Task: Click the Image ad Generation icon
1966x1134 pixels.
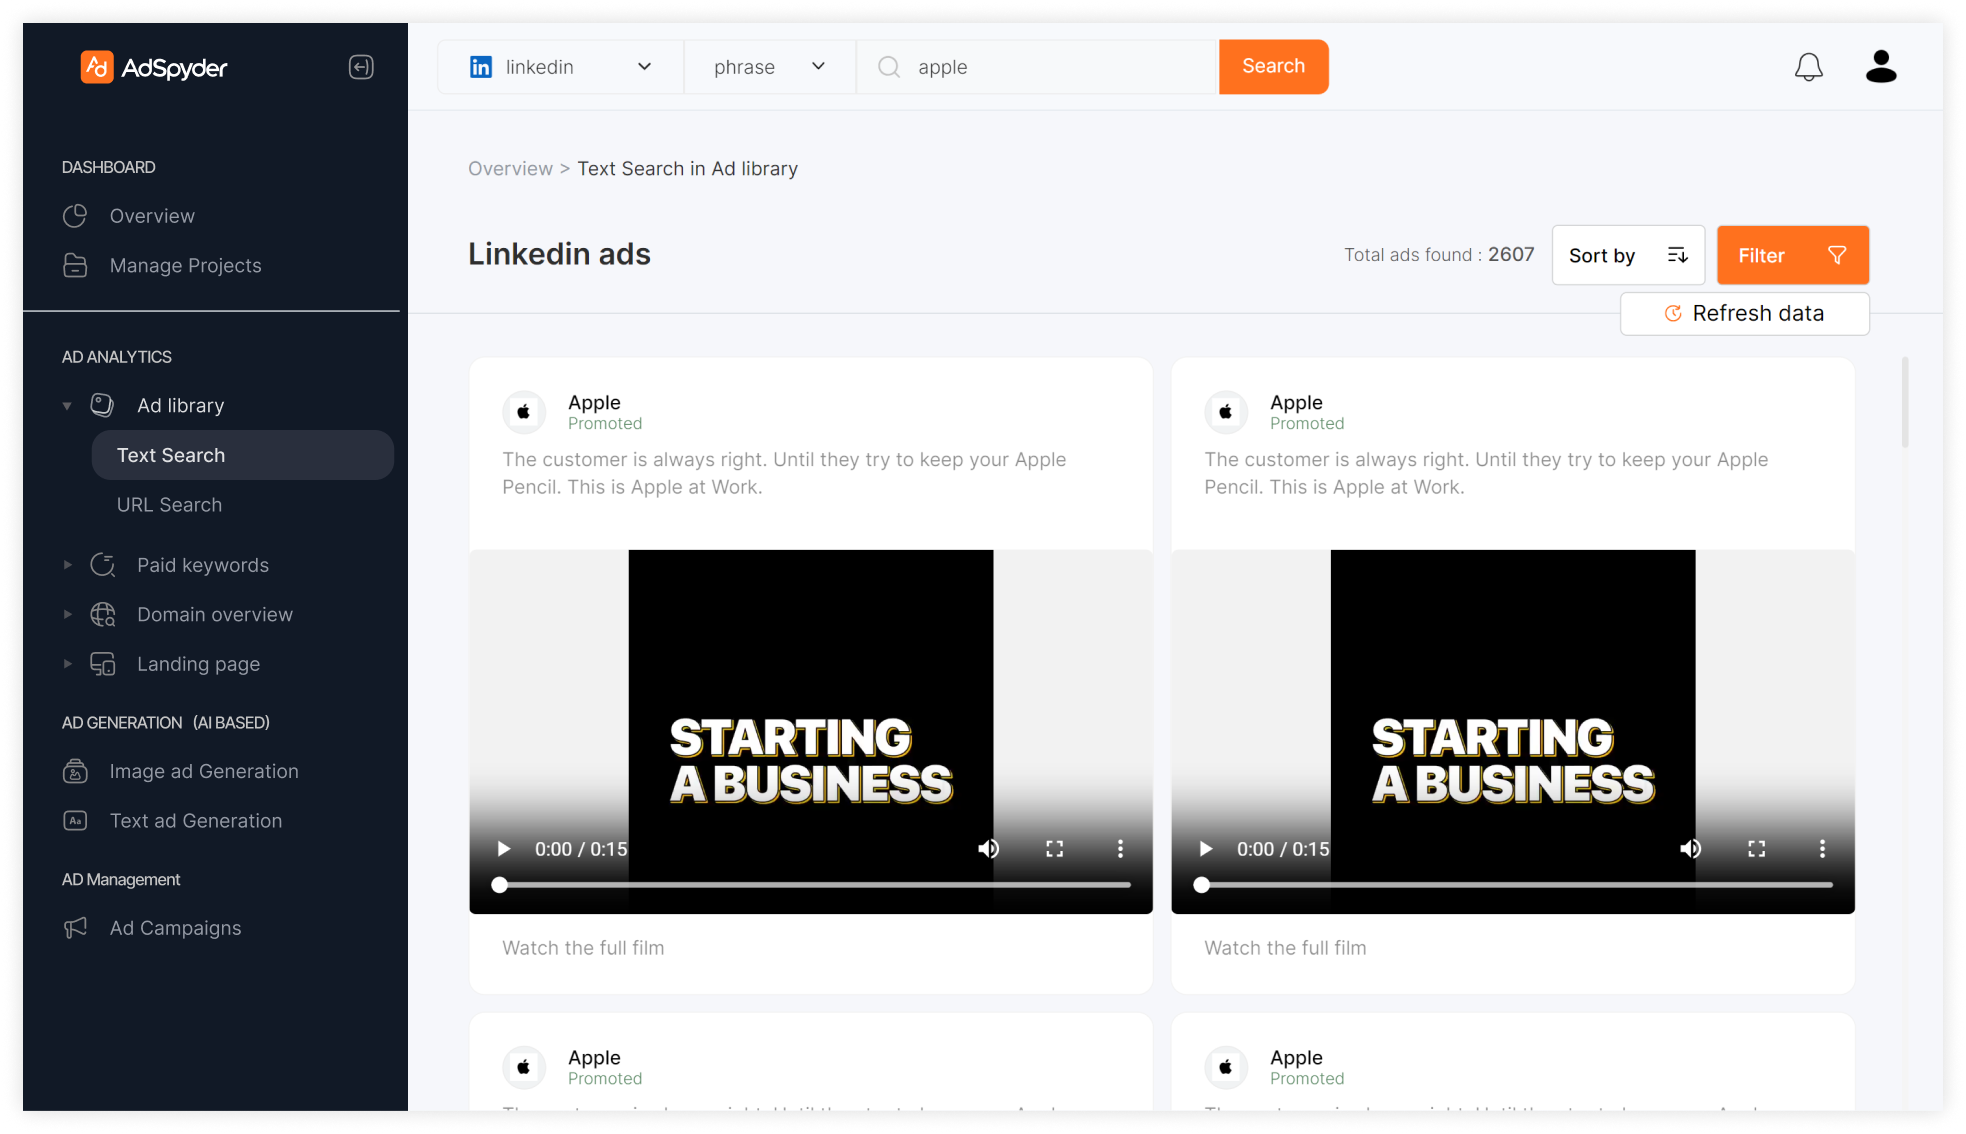Action: pos(75,771)
